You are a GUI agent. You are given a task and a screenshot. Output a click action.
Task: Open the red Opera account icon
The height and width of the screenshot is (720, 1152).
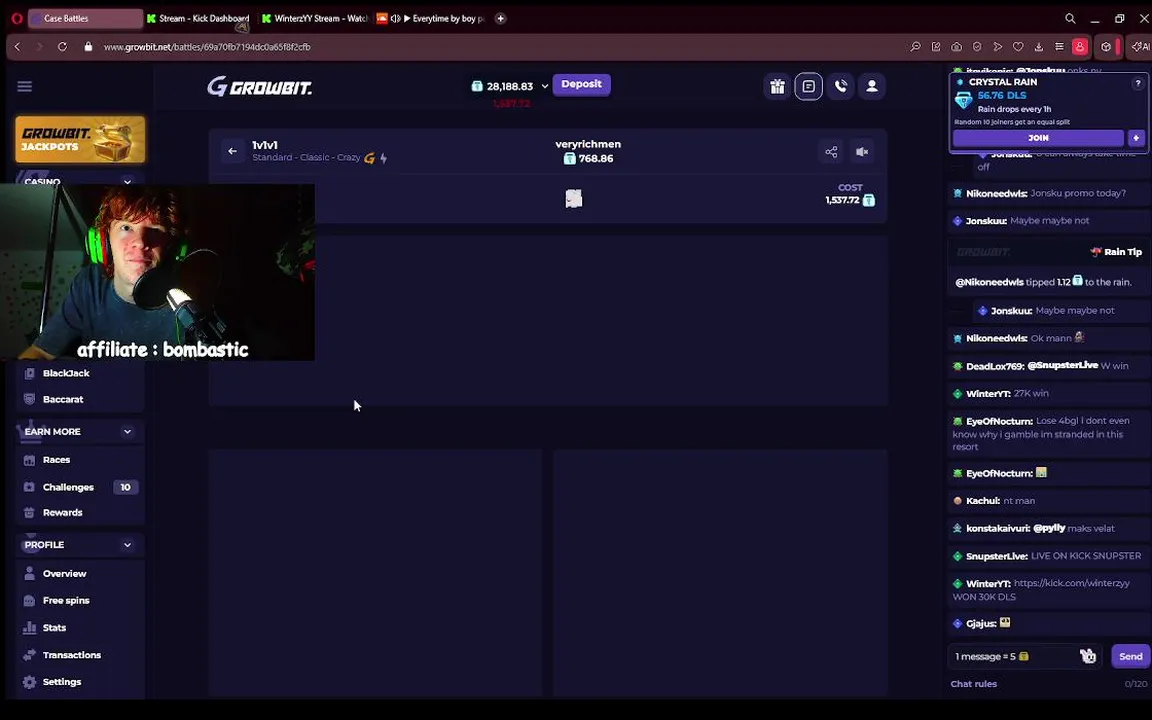pos(1080,46)
